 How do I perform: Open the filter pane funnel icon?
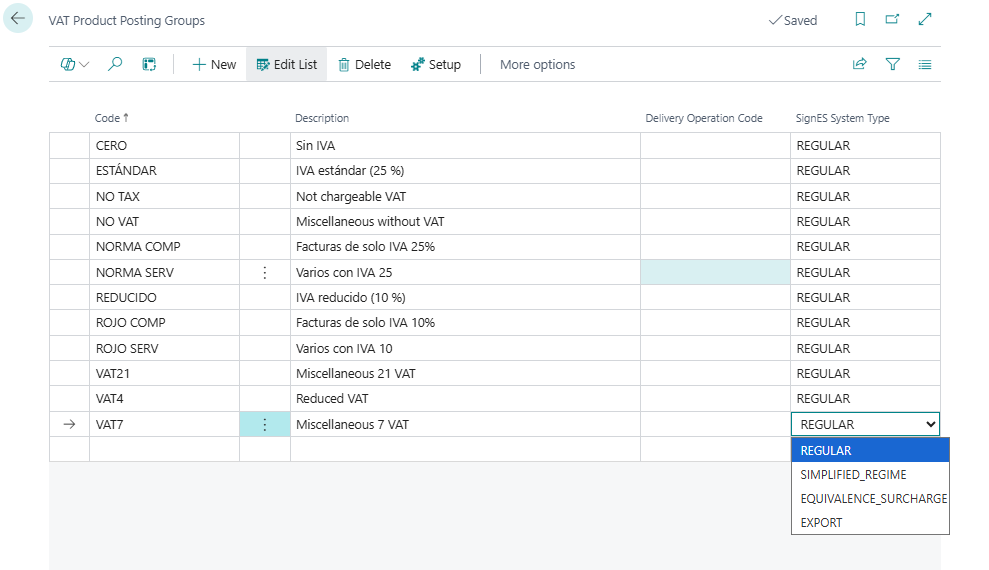(x=892, y=64)
